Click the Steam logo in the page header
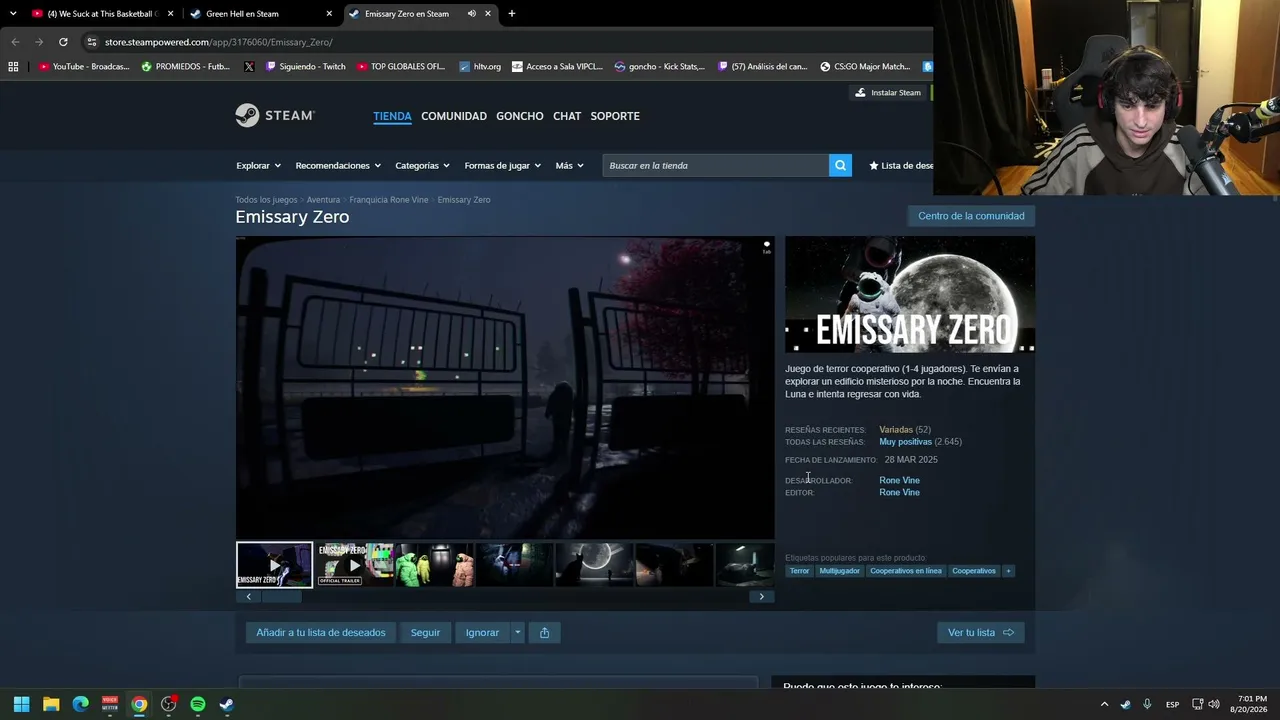Viewport: 1280px width, 720px height. [275, 116]
